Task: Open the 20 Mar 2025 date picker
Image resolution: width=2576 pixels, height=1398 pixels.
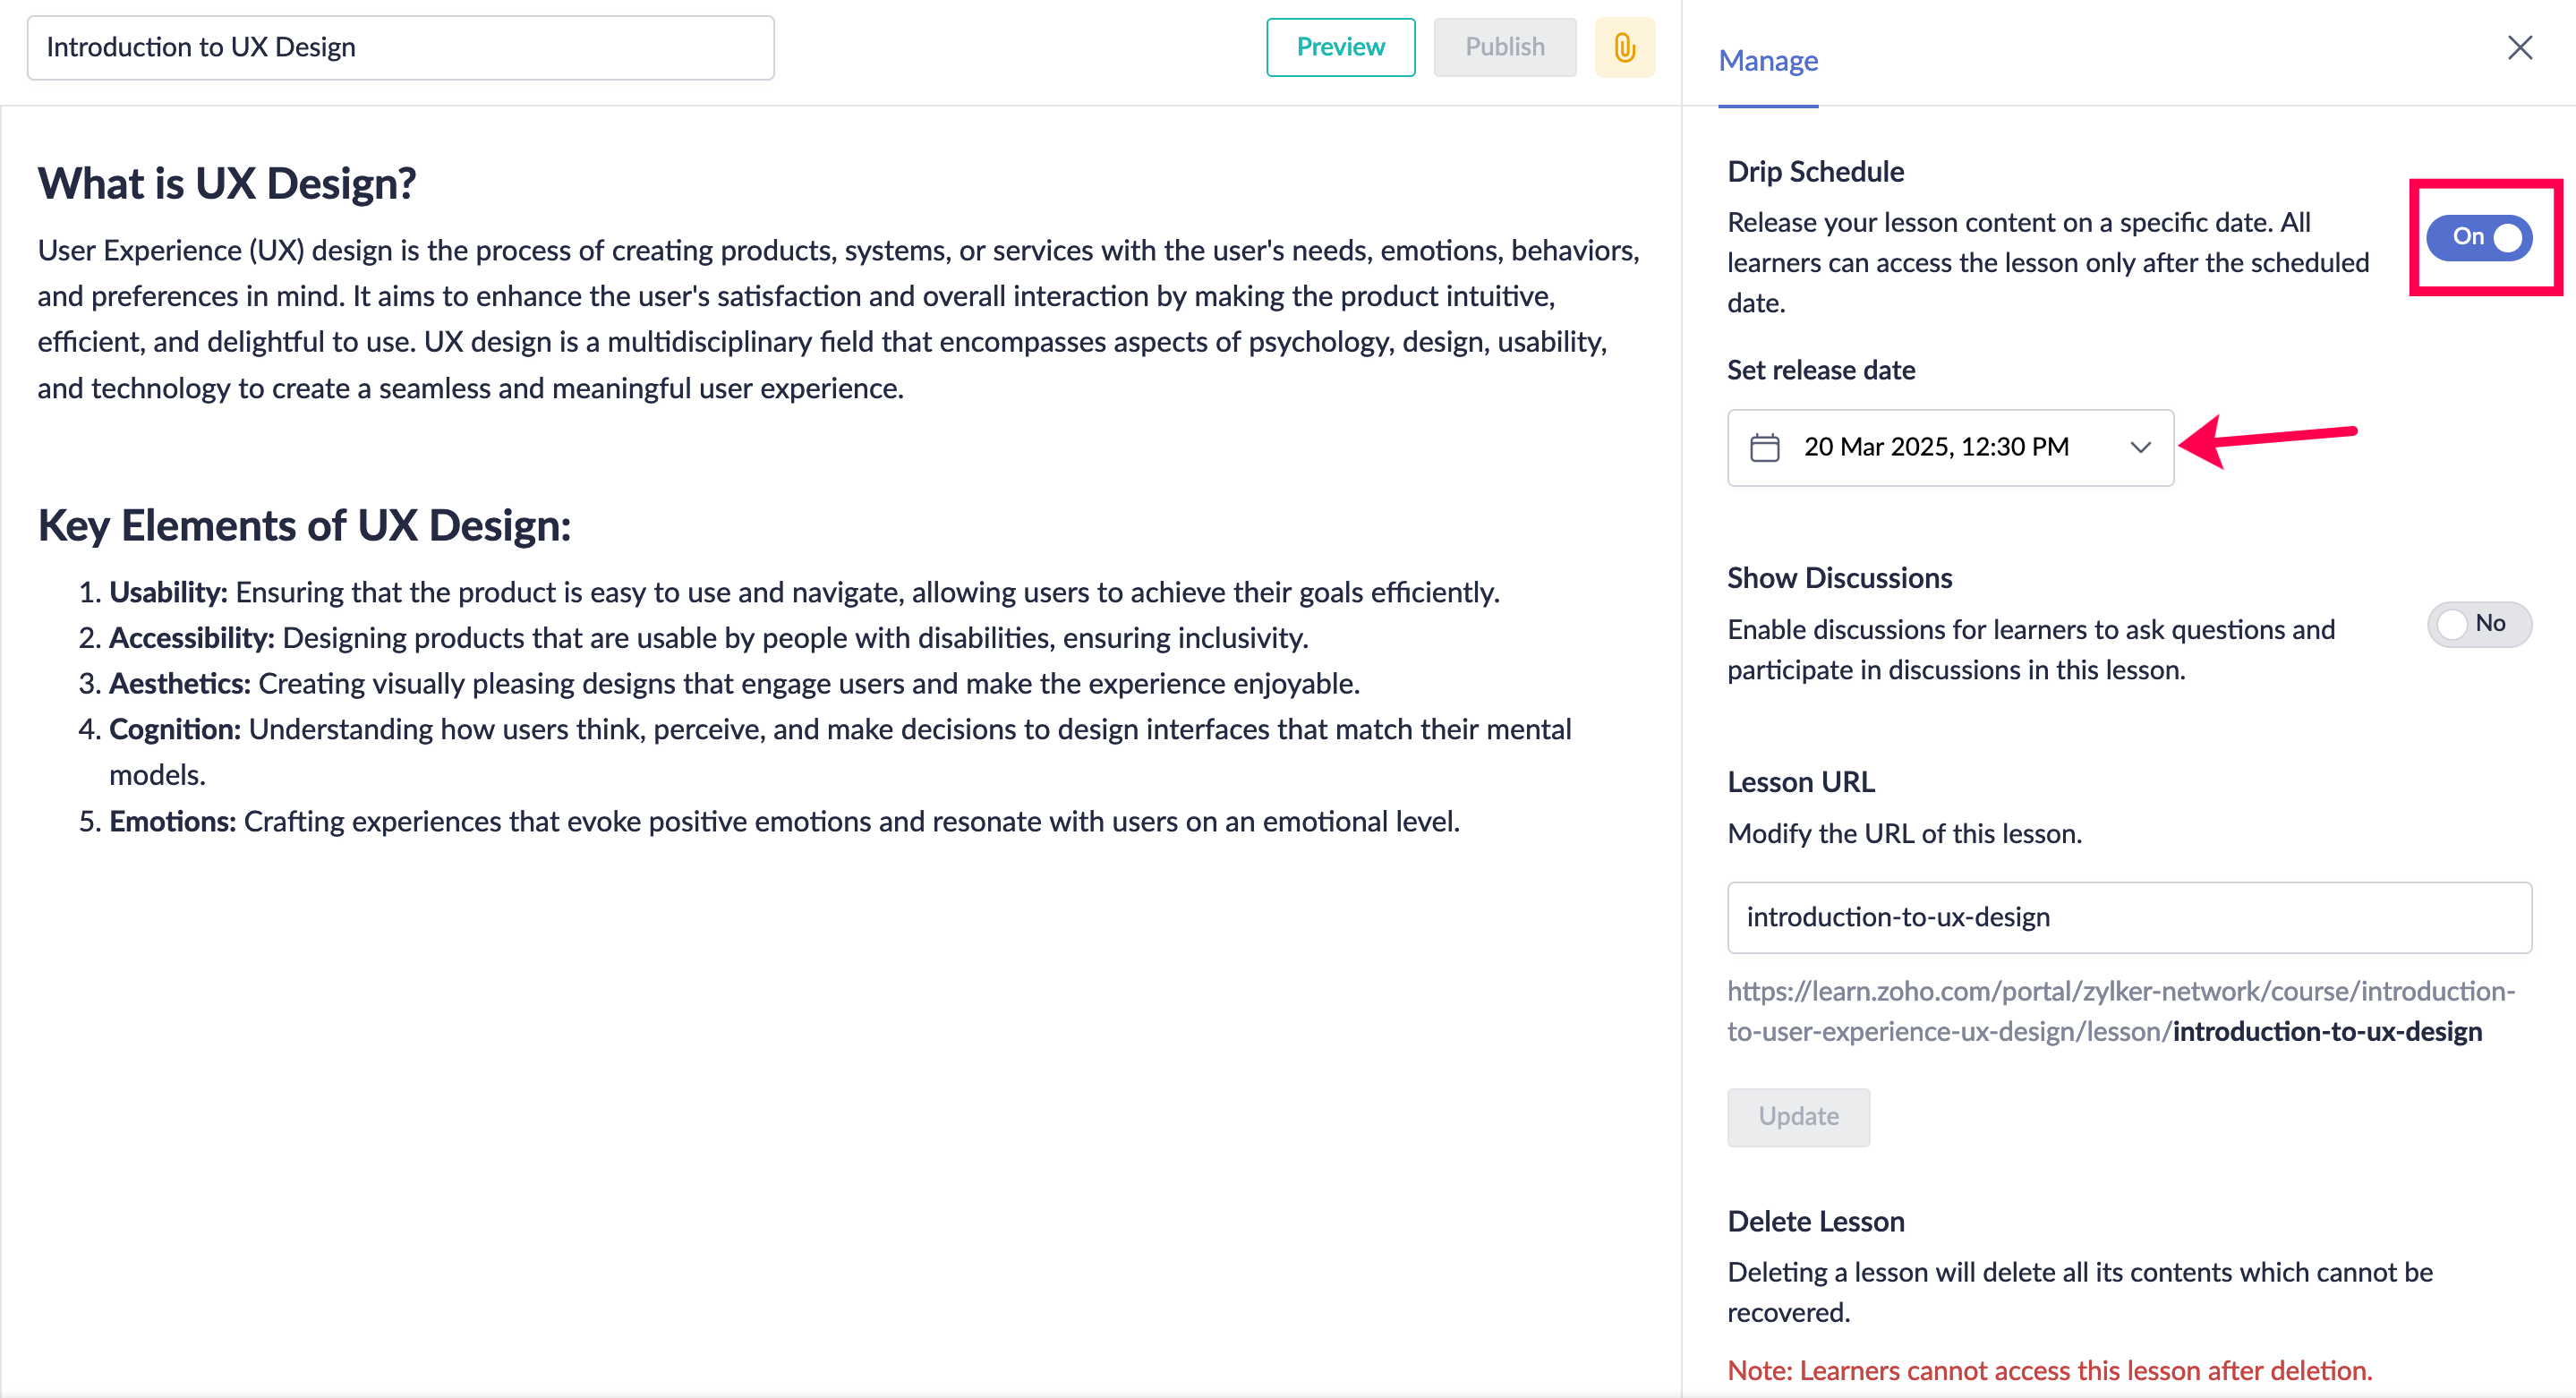Action: coord(1935,447)
